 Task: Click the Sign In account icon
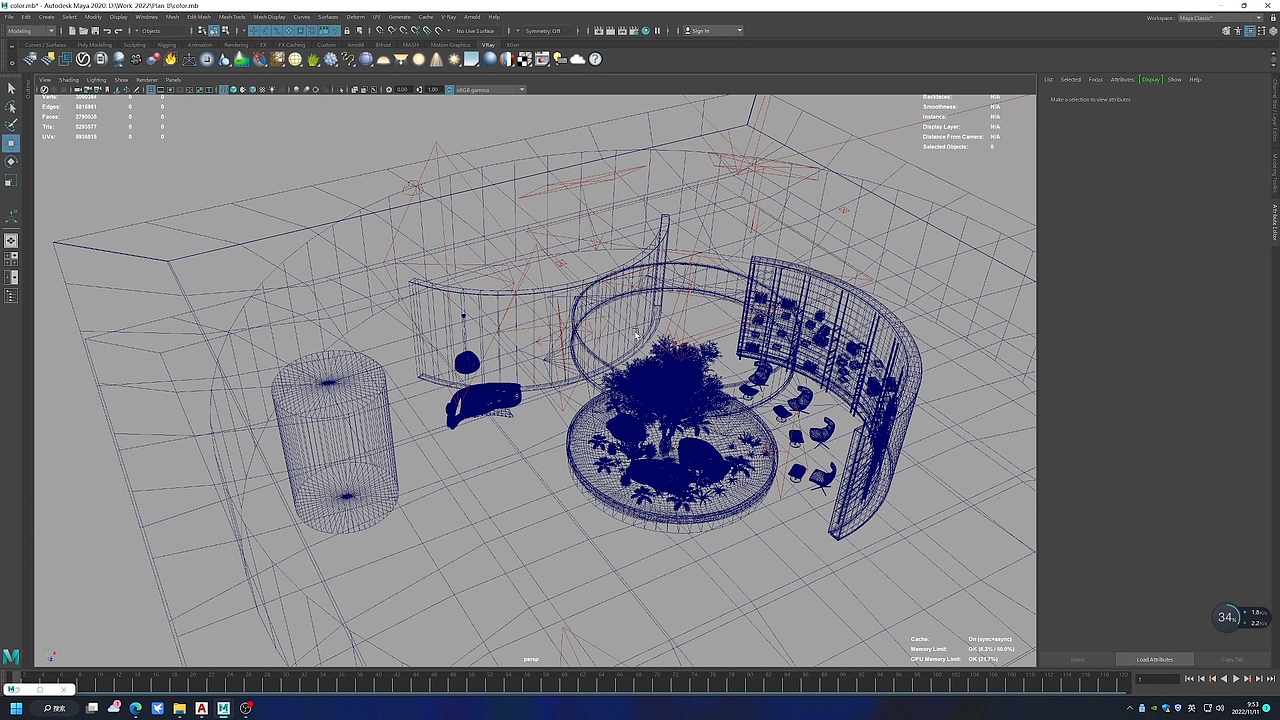coord(688,31)
